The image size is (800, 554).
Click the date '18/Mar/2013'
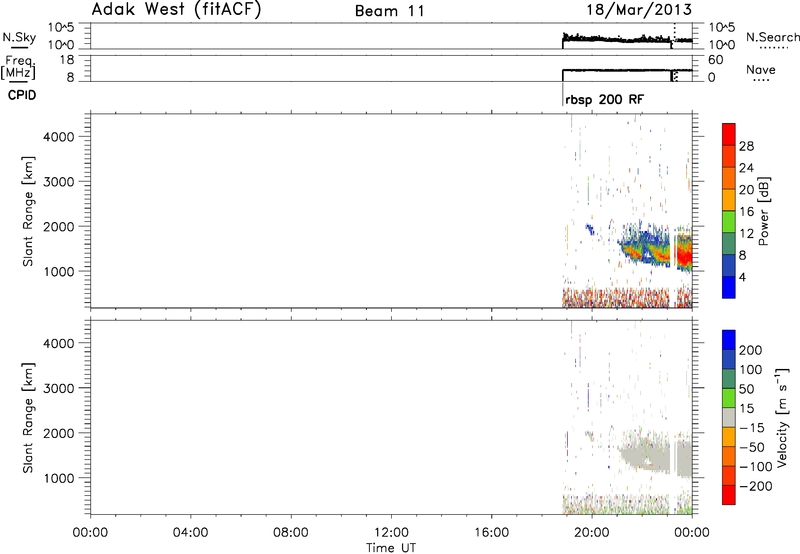pyautogui.click(x=639, y=10)
